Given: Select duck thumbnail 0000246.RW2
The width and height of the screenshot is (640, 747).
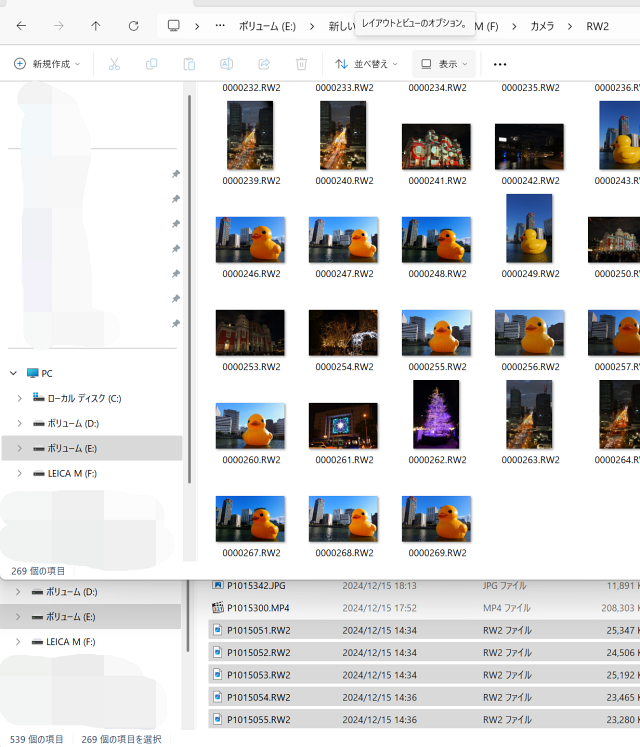Looking at the screenshot, I should click(250, 240).
